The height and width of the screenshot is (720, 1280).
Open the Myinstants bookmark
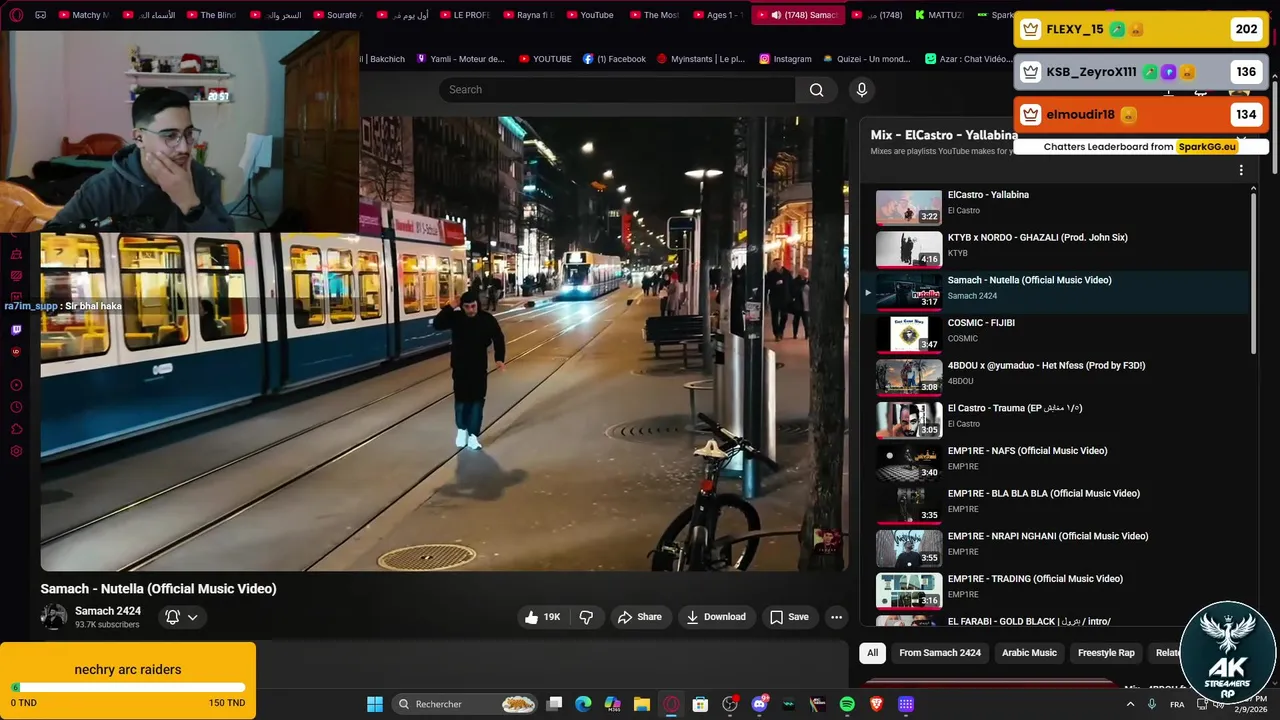coord(701,59)
